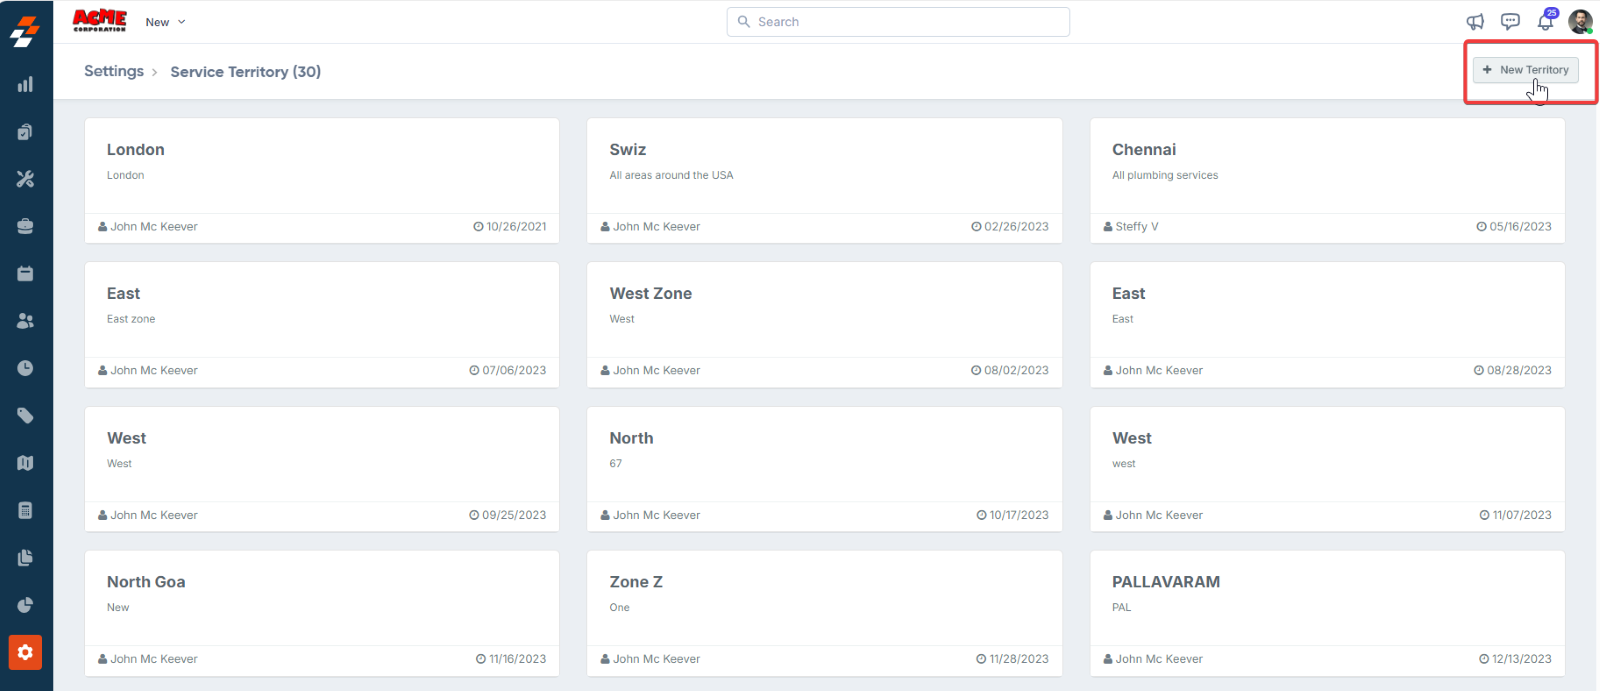Open the clock sidebar icon

25,368
